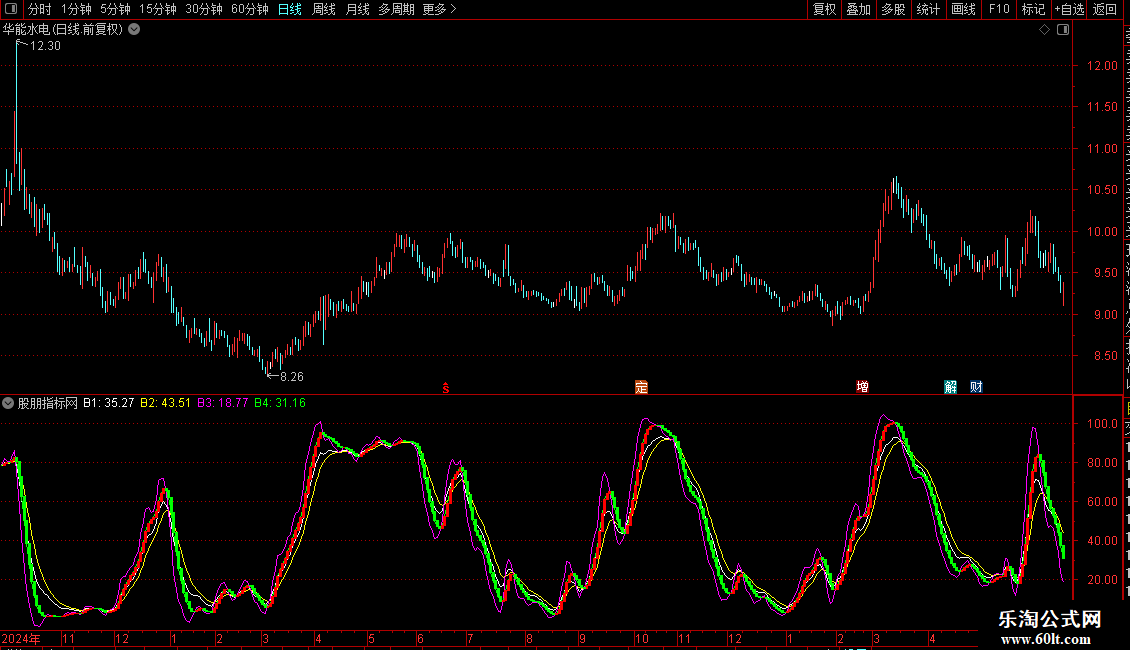Screen dimensions: 1130x650
Task: Click 返回 to go back
Action: click(x=1104, y=9)
